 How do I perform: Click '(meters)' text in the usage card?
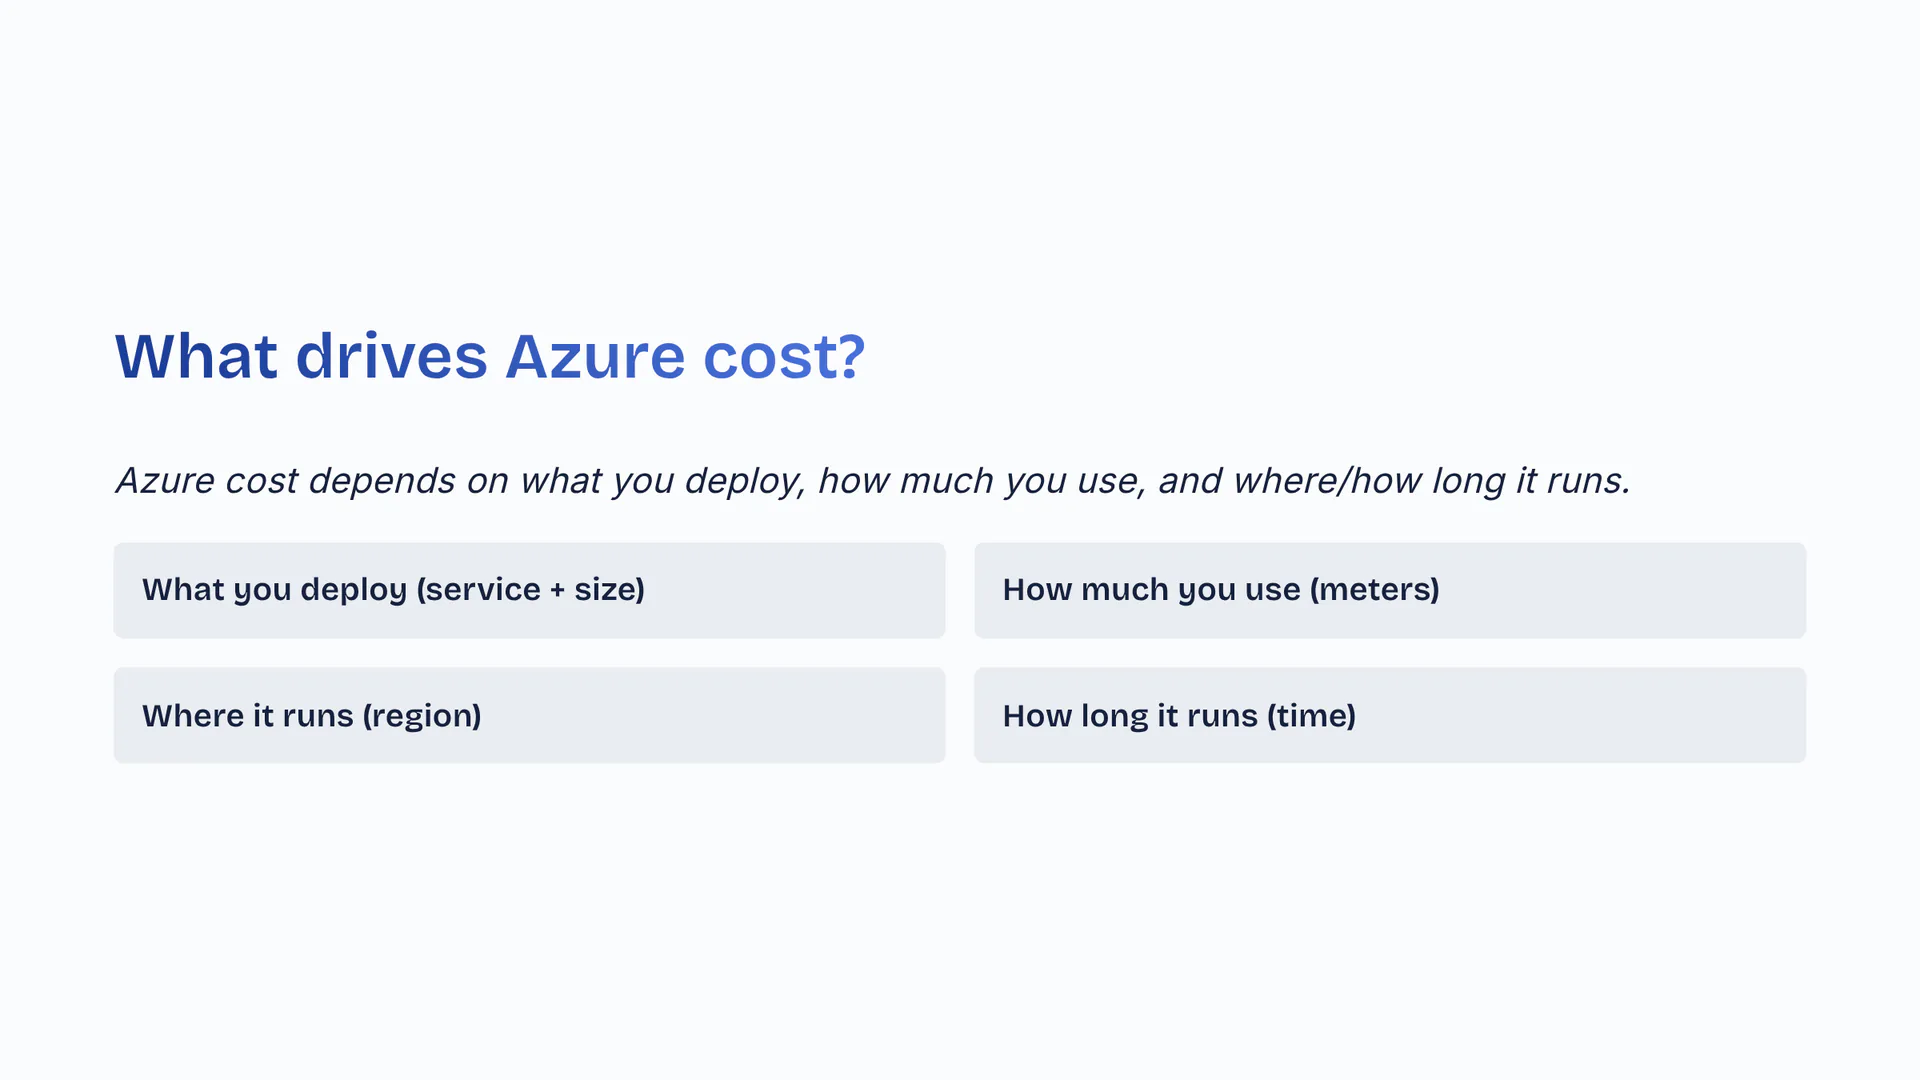pos(1374,590)
